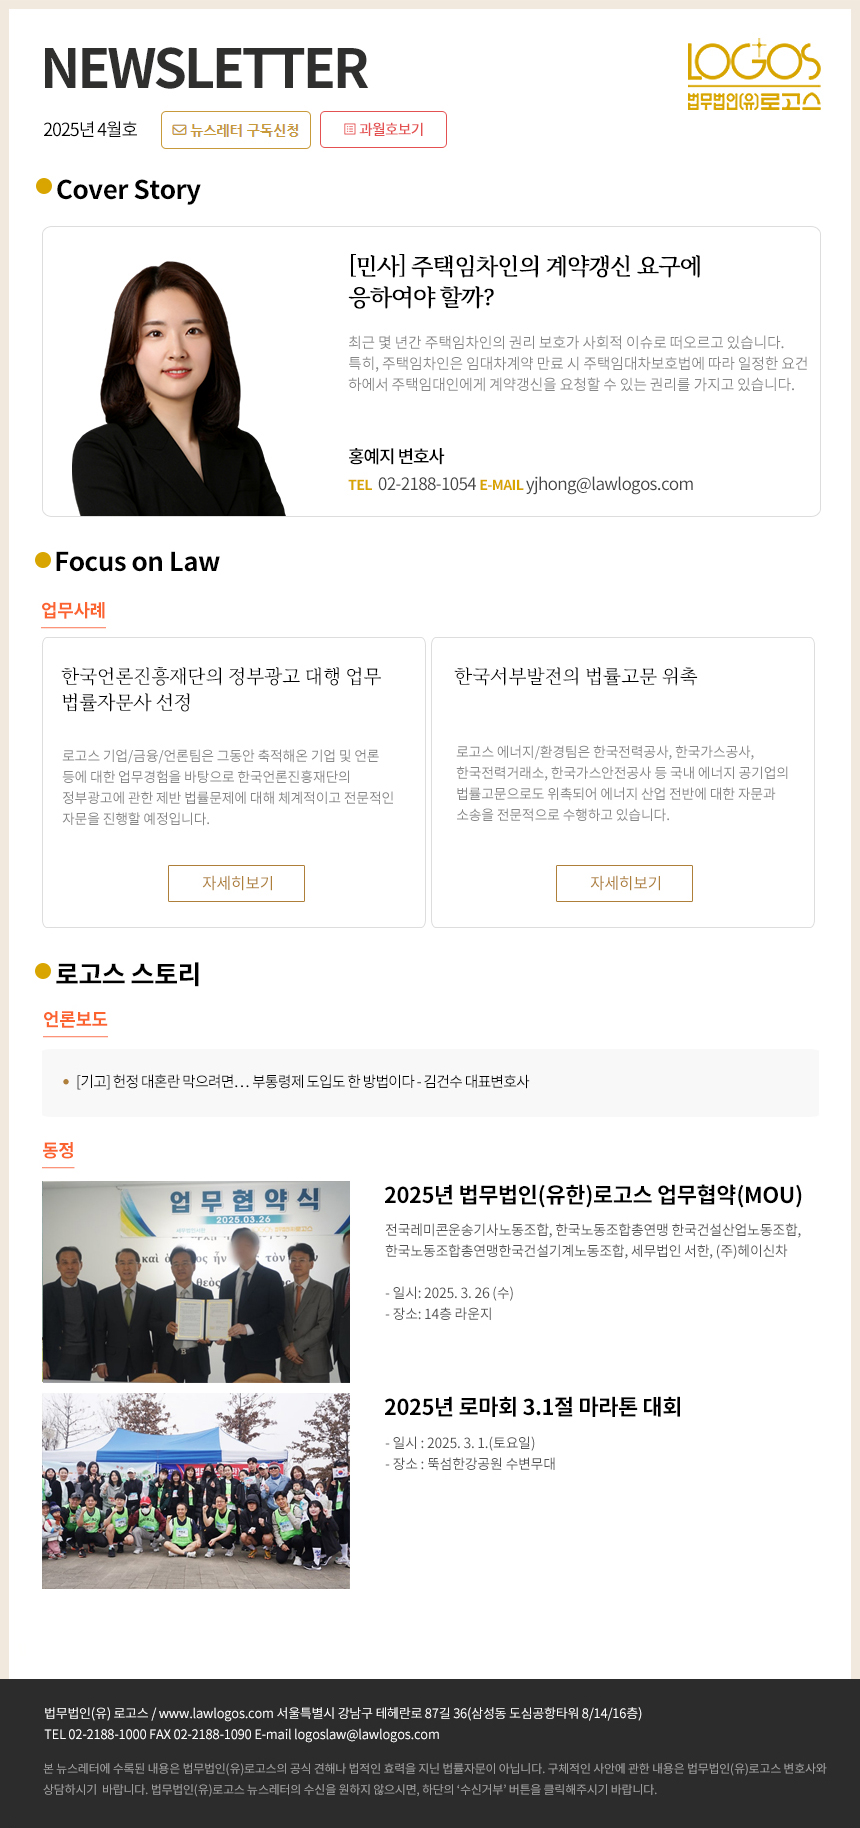Screen dimensions: 860x1828
Task: Open 2025년 로마회 3.1절 마라톤 대회 title
Action: [x=532, y=1407]
